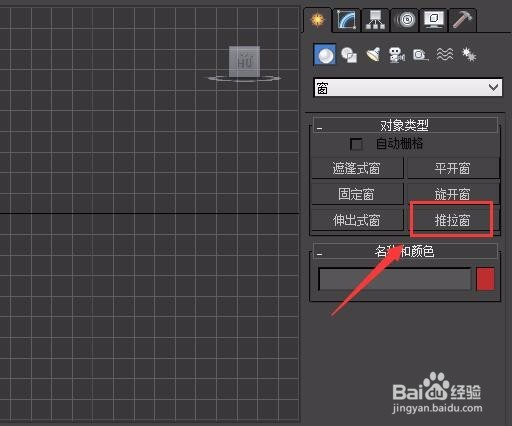Switch to the Motion panel tab
The height and width of the screenshot is (426, 512).
[405, 20]
